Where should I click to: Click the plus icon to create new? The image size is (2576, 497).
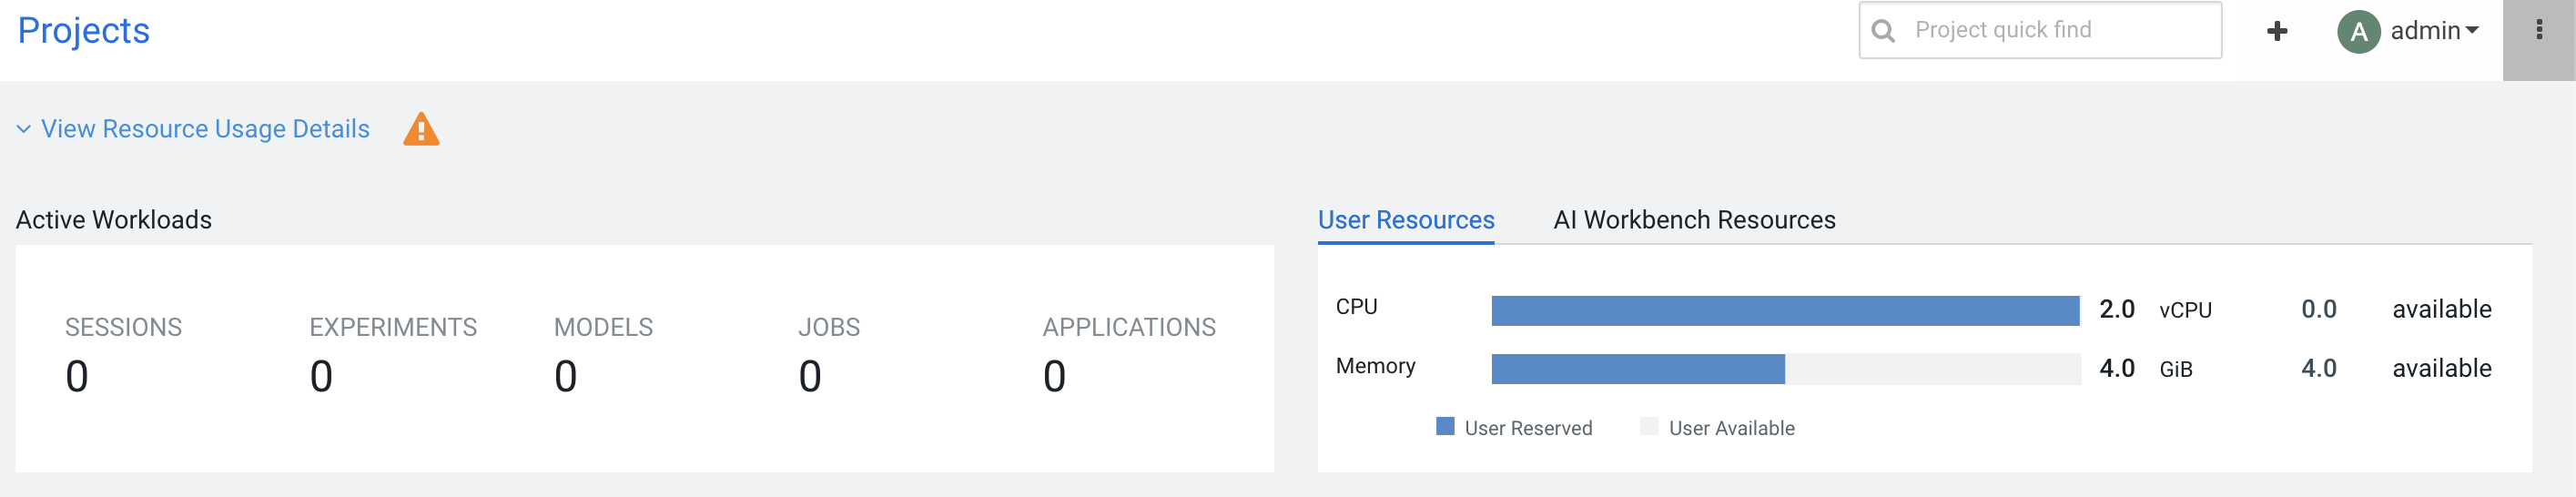point(2276,31)
